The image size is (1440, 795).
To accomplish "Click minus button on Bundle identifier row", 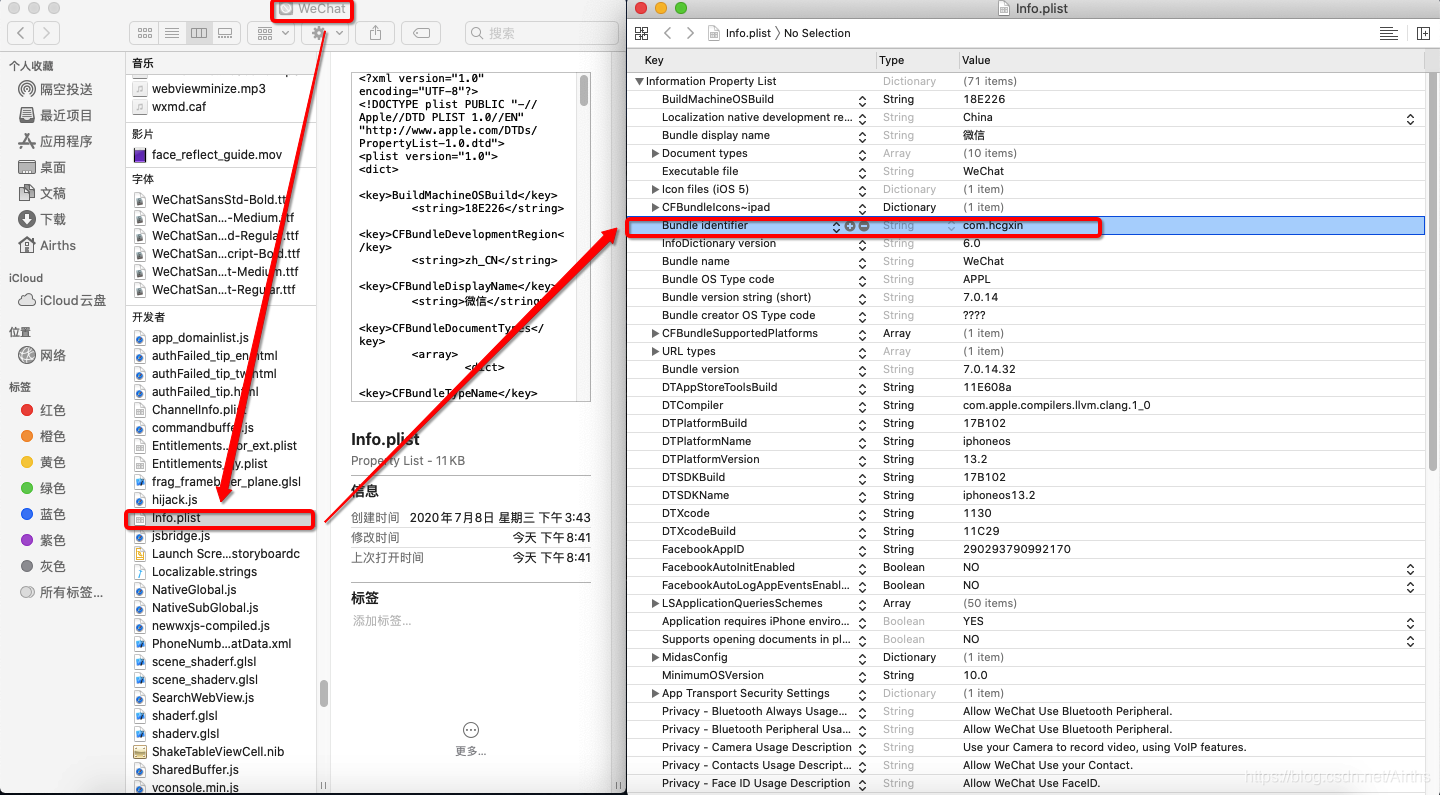I will 864,226.
